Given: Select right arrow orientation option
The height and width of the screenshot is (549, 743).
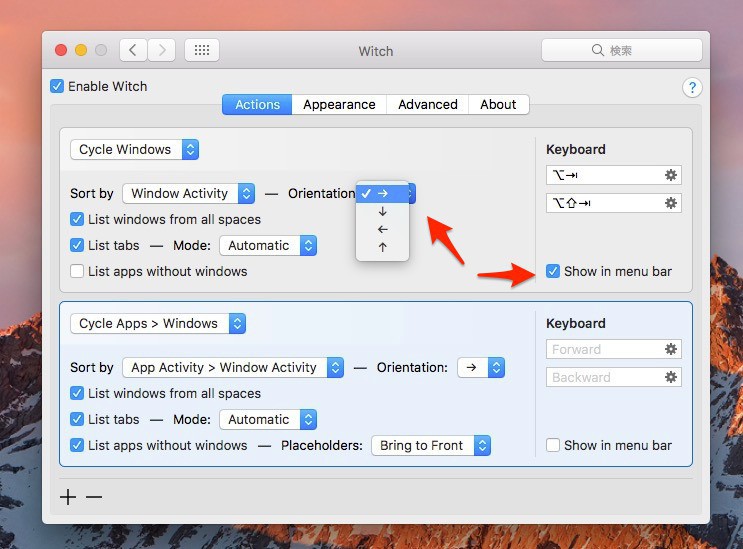Looking at the screenshot, I should (382, 193).
